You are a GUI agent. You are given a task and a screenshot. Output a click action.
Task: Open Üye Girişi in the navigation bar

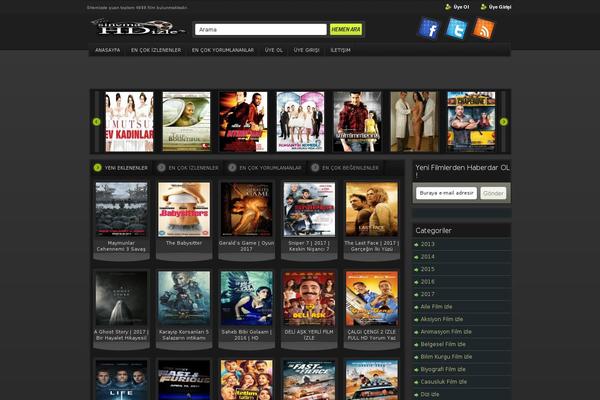[307, 50]
